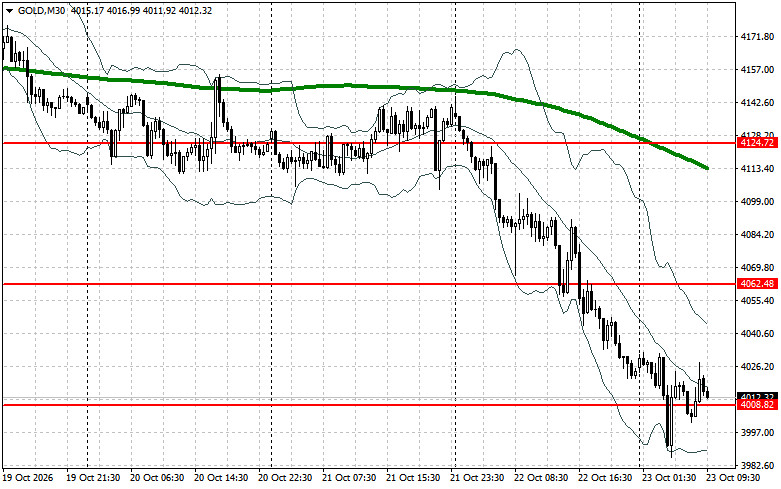
Task: Click the 23 Oct 09:30 time label
Action: click(x=733, y=478)
